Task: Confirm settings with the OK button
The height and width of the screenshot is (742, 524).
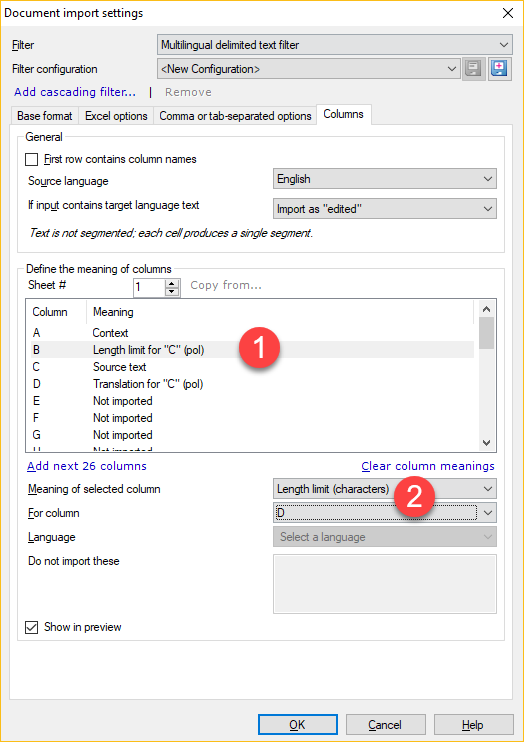Action: pyautogui.click(x=298, y=725)
